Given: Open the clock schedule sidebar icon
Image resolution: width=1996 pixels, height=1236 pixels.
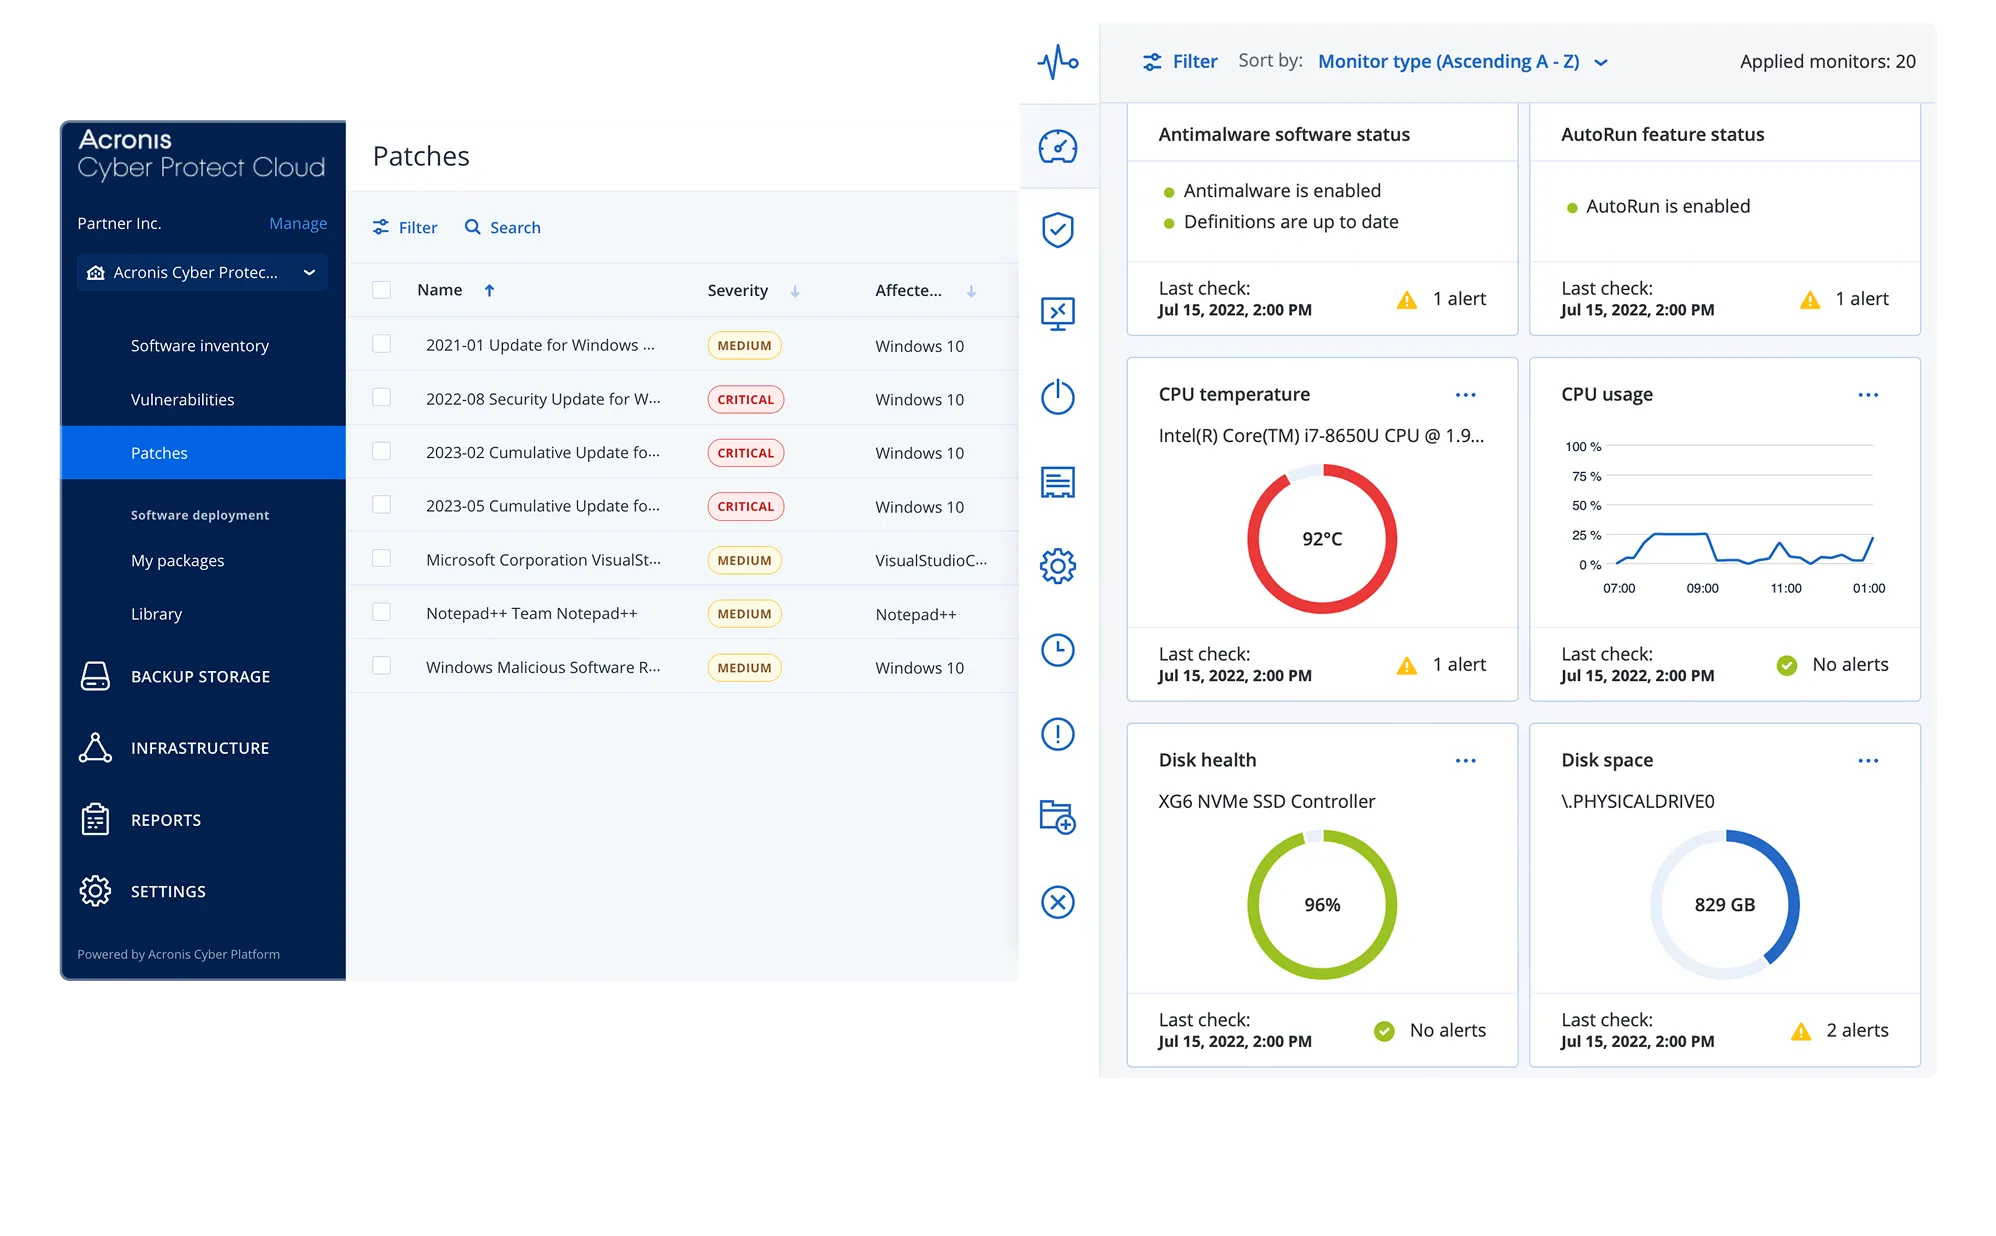Looking at the screenshot, I should tap(1057, 650).
